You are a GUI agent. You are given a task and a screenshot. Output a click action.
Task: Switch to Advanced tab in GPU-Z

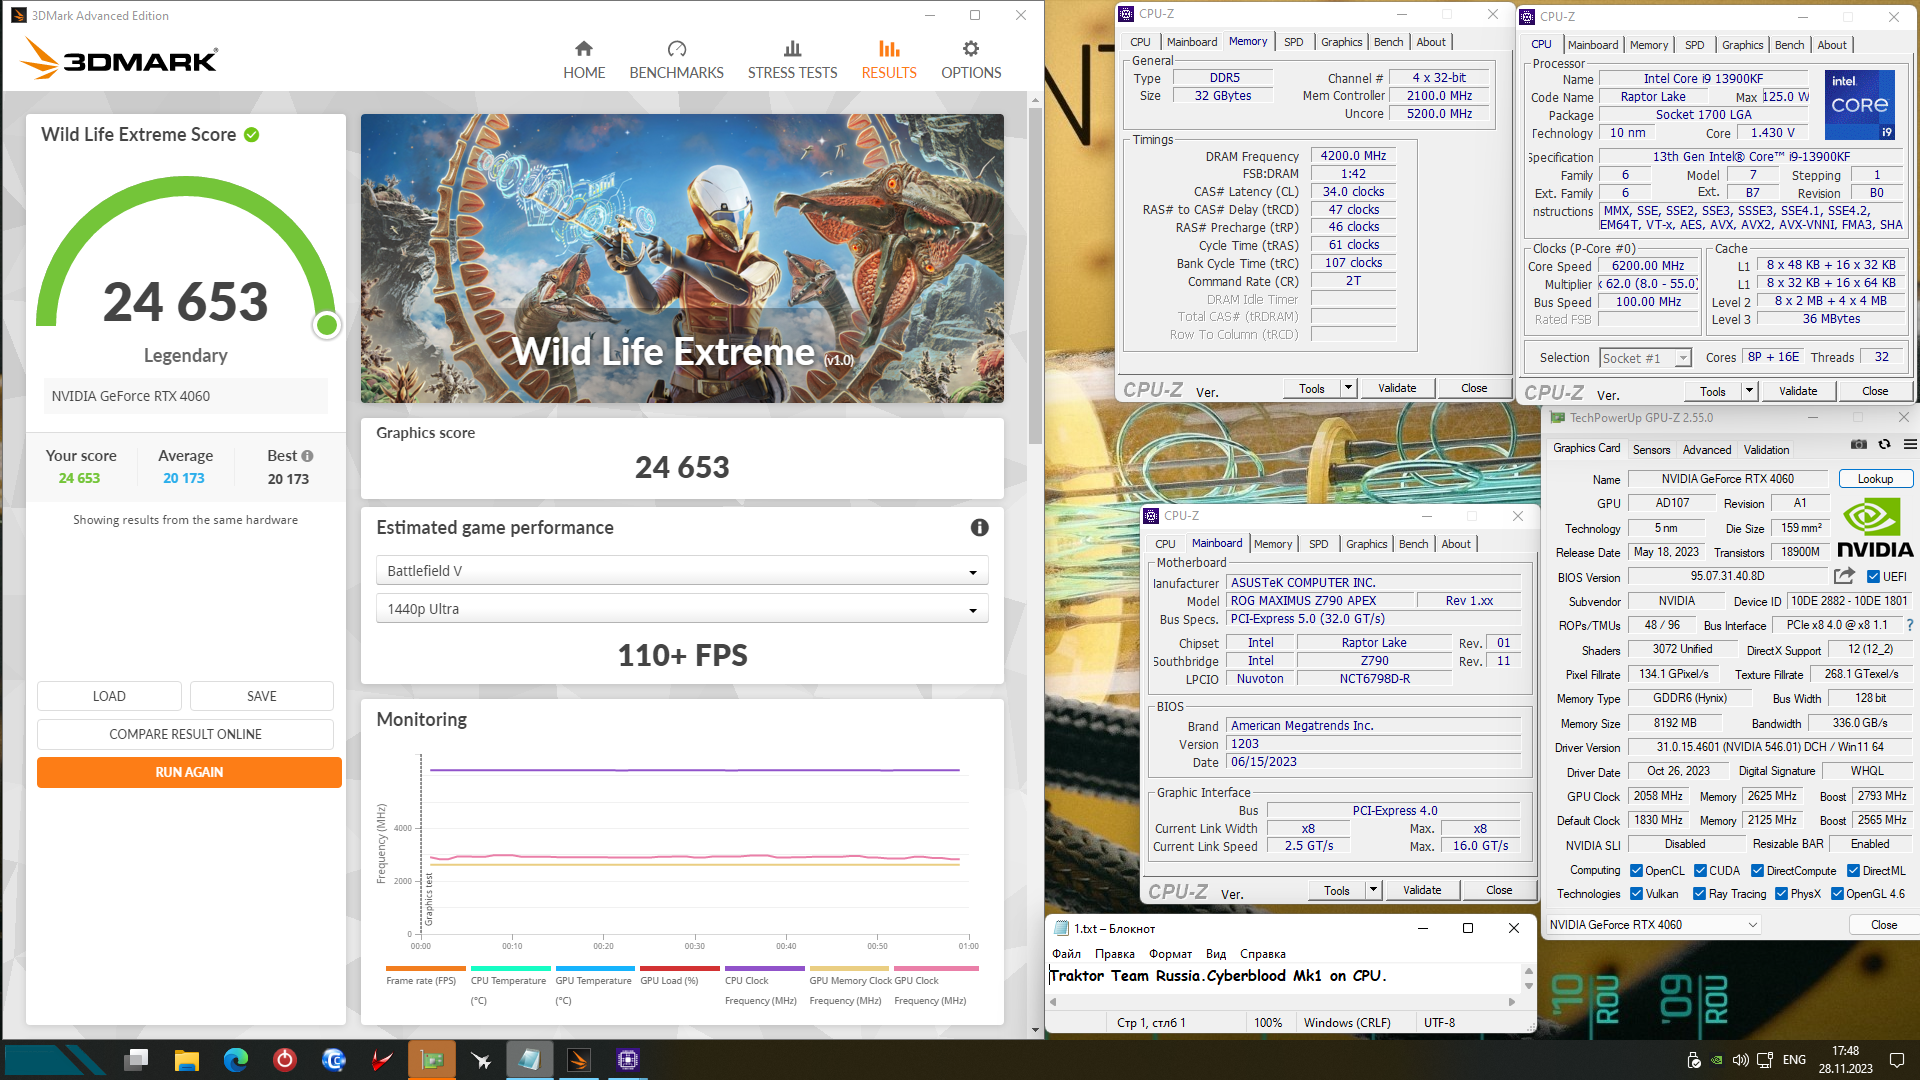coord(1707,450)
